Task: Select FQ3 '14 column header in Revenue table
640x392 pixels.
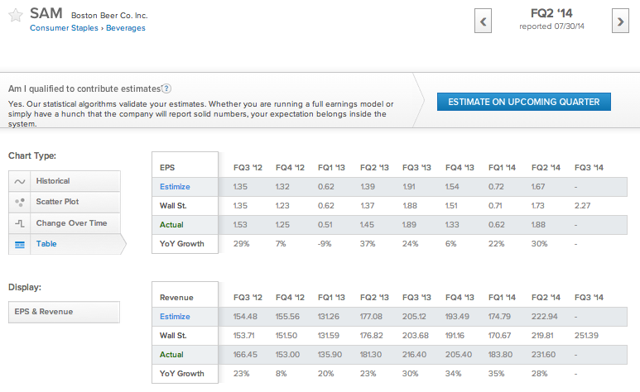Action: [589, 297]
